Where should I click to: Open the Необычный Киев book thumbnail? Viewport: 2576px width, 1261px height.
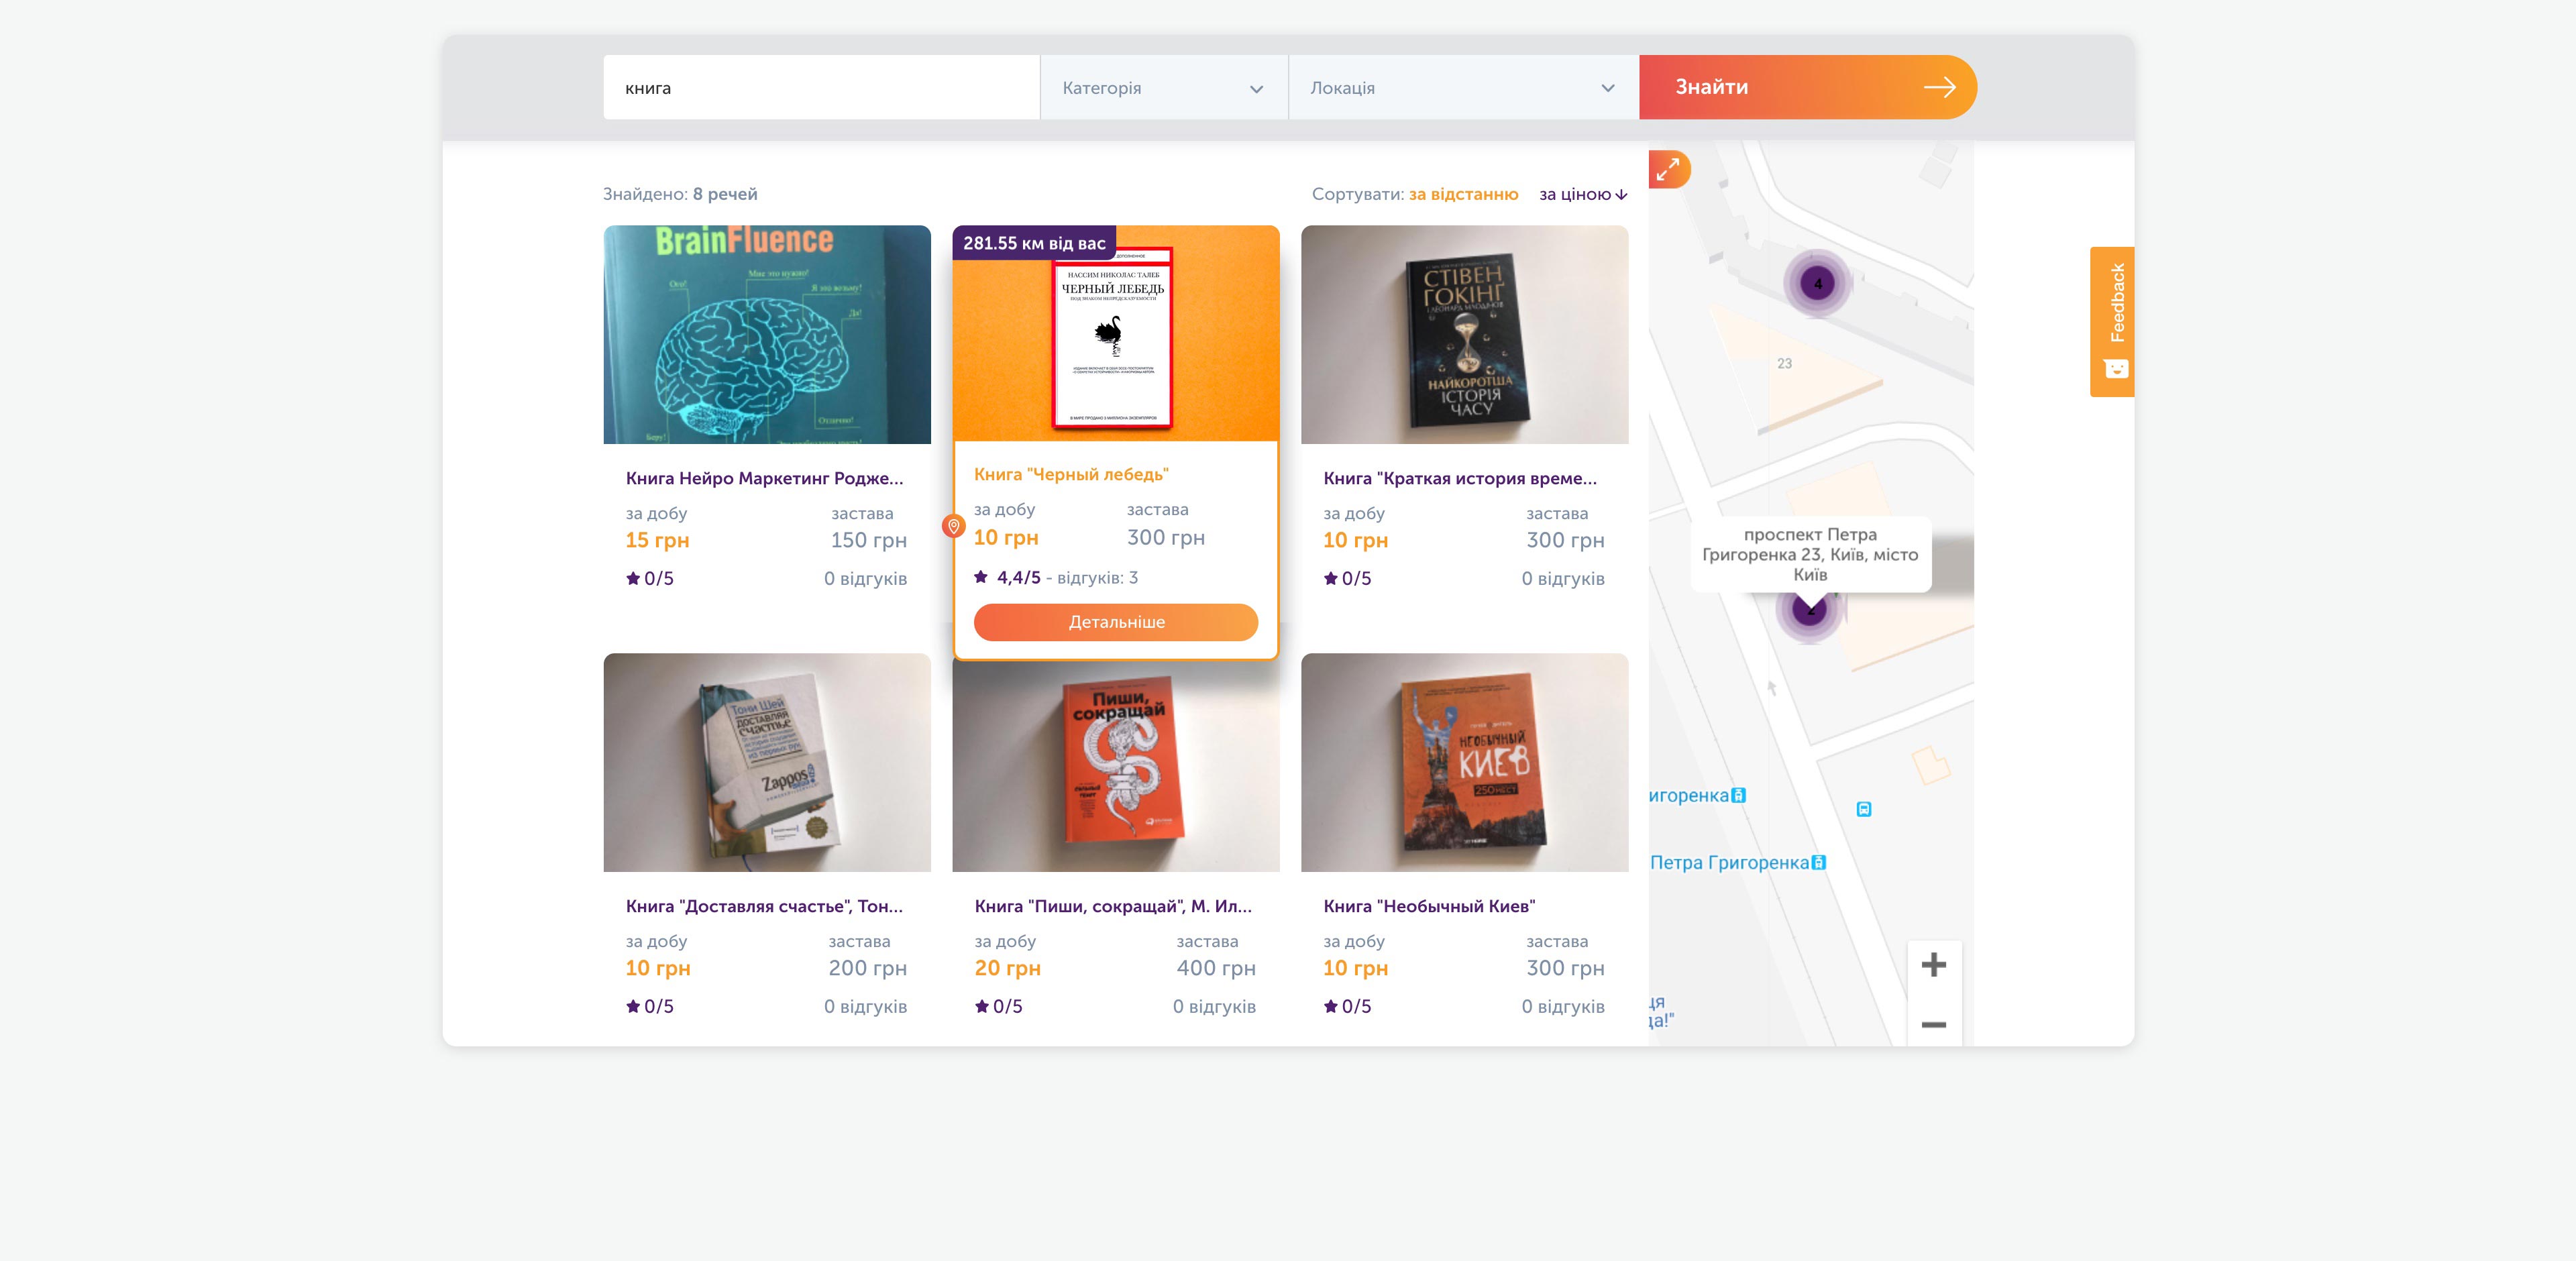(x=1464, y=763)
